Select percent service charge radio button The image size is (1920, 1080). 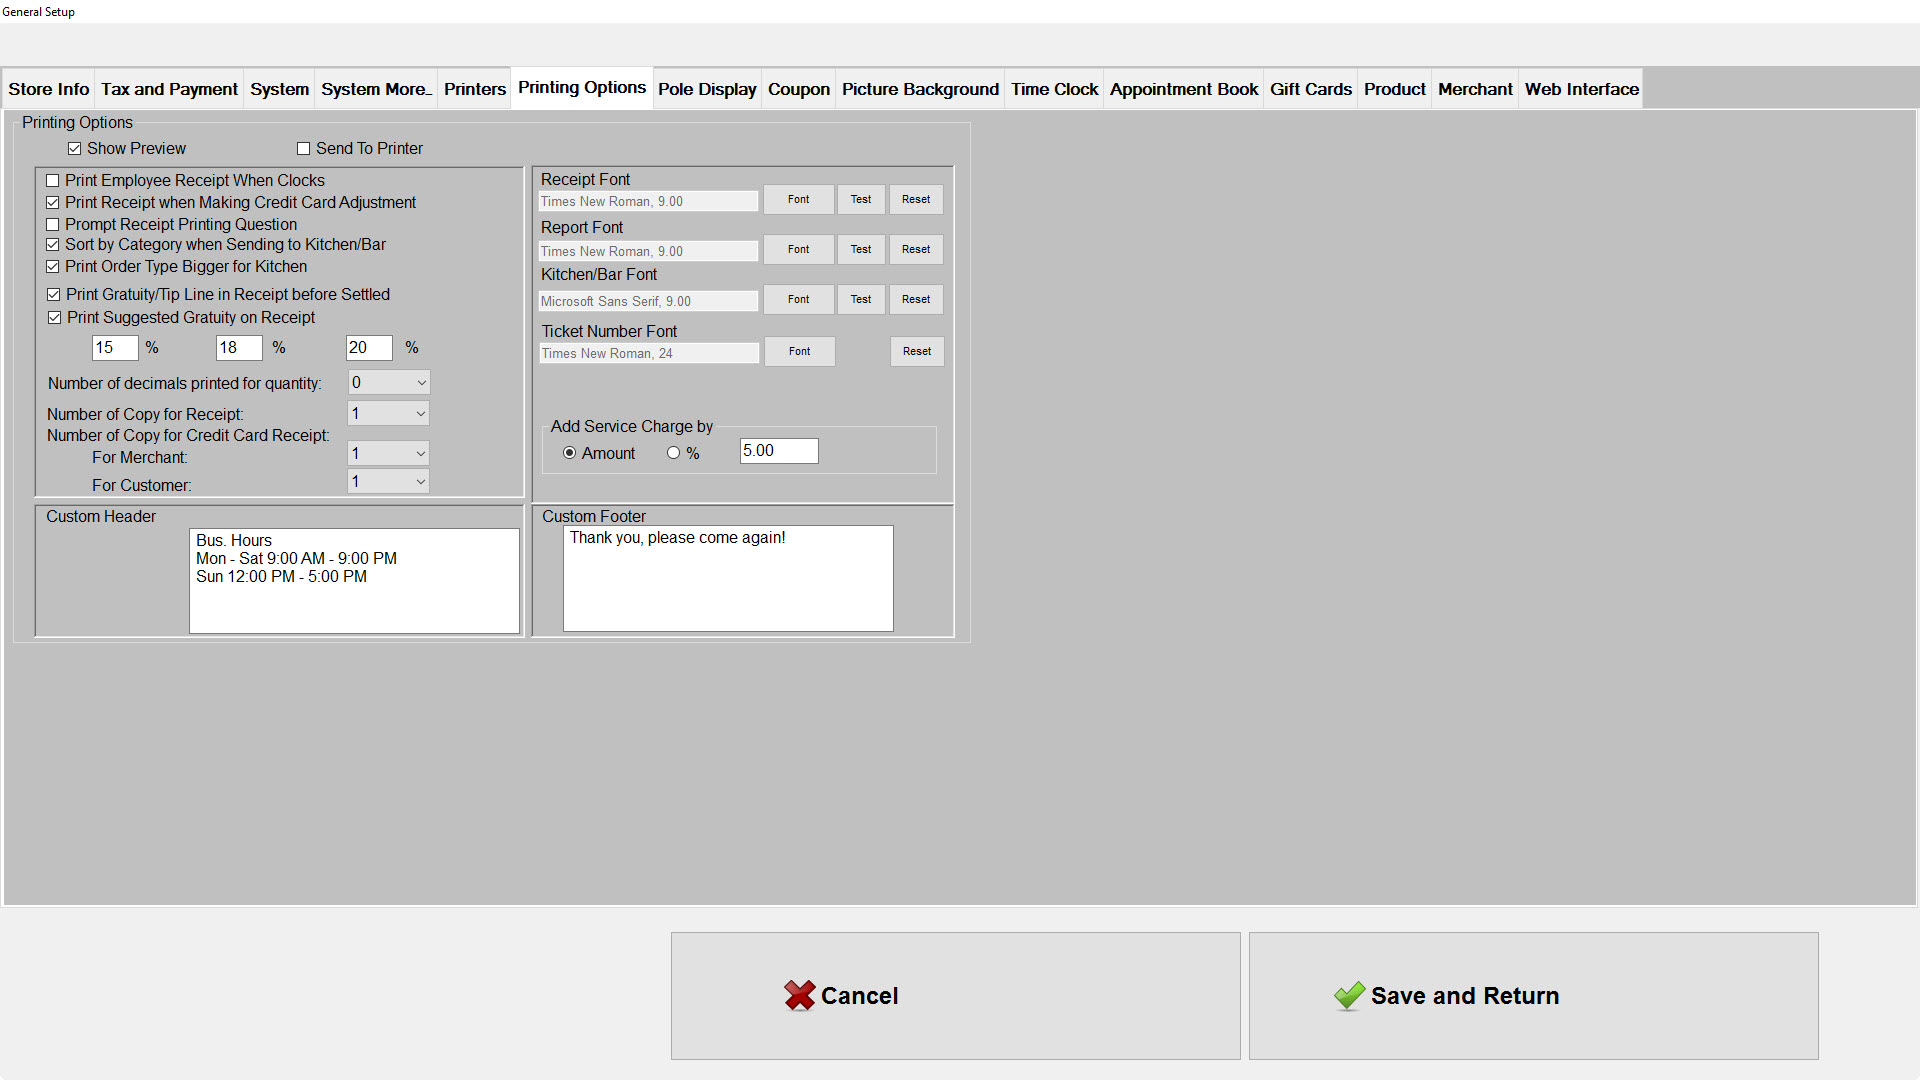673,453
